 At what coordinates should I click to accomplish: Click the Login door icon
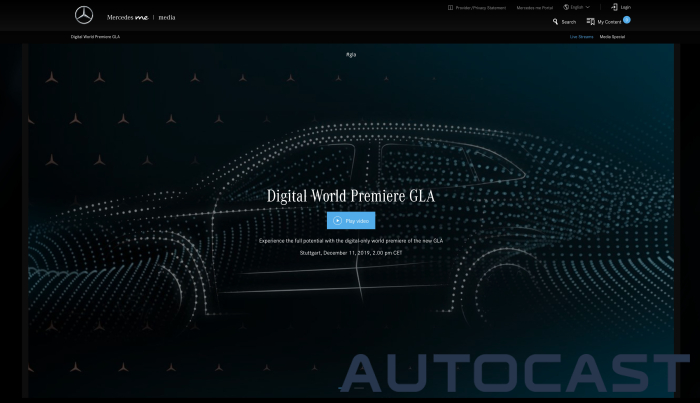[x=615, y=7]
